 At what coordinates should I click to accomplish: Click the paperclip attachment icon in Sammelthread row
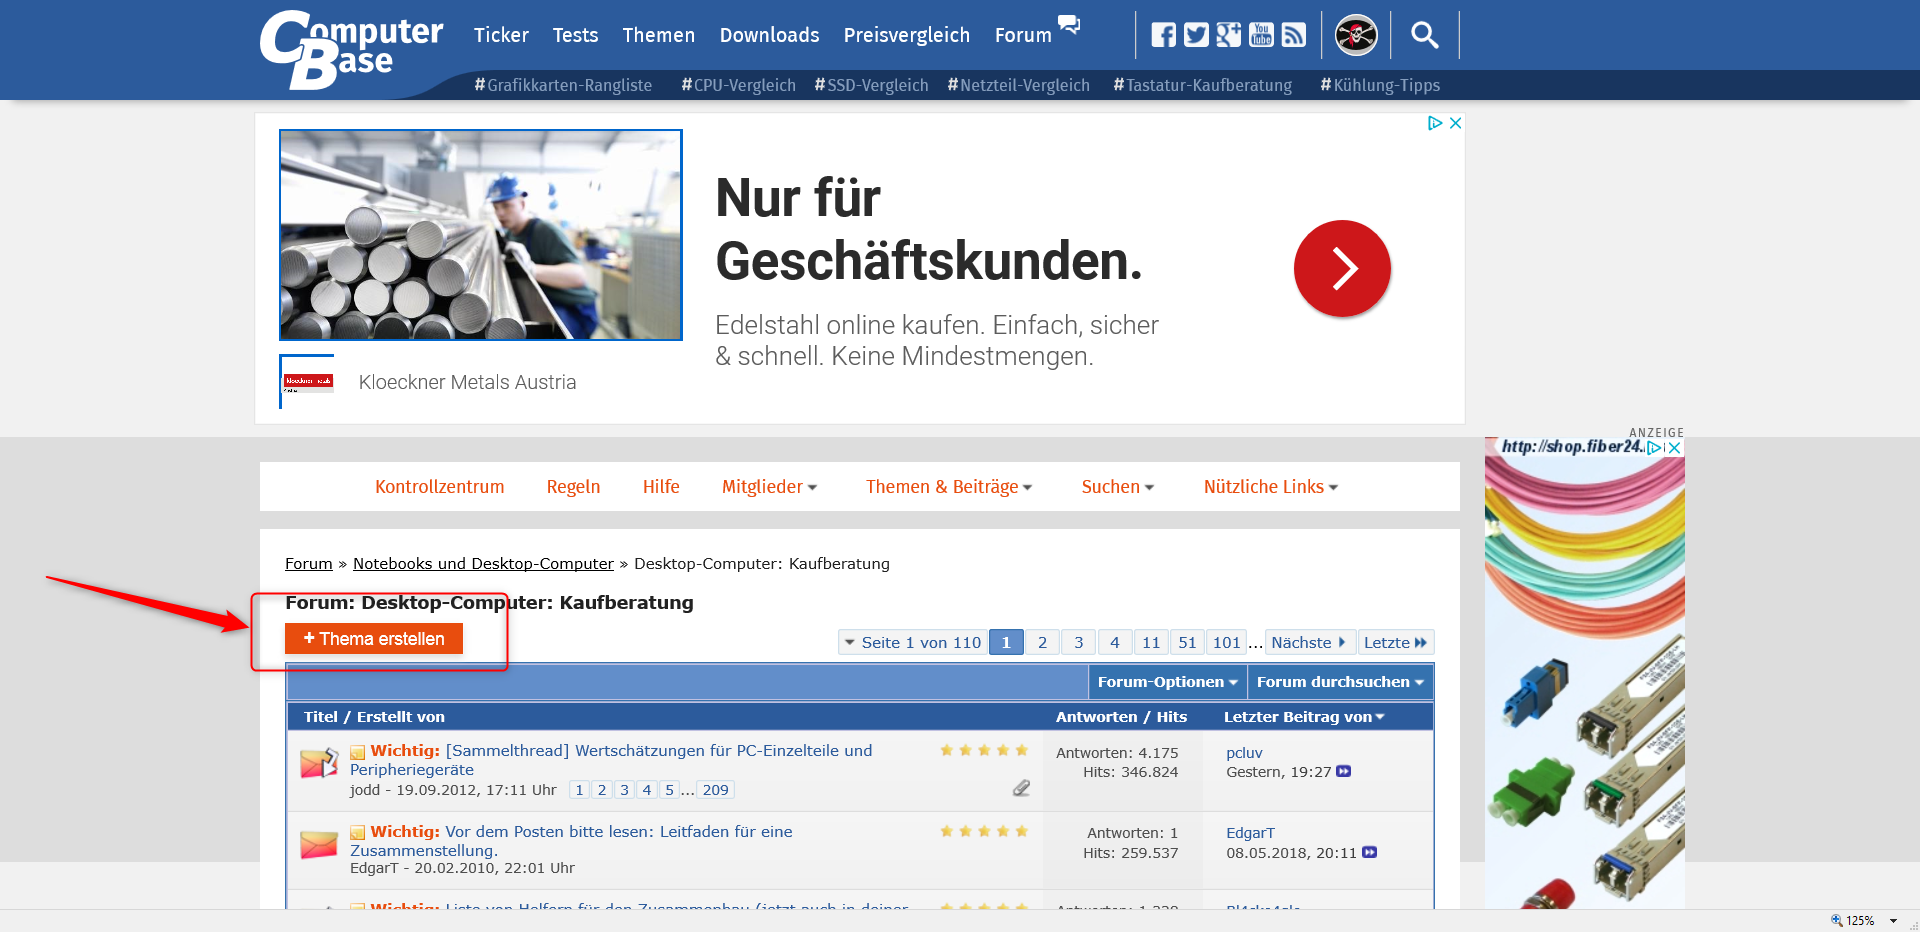pos(1021,788)
